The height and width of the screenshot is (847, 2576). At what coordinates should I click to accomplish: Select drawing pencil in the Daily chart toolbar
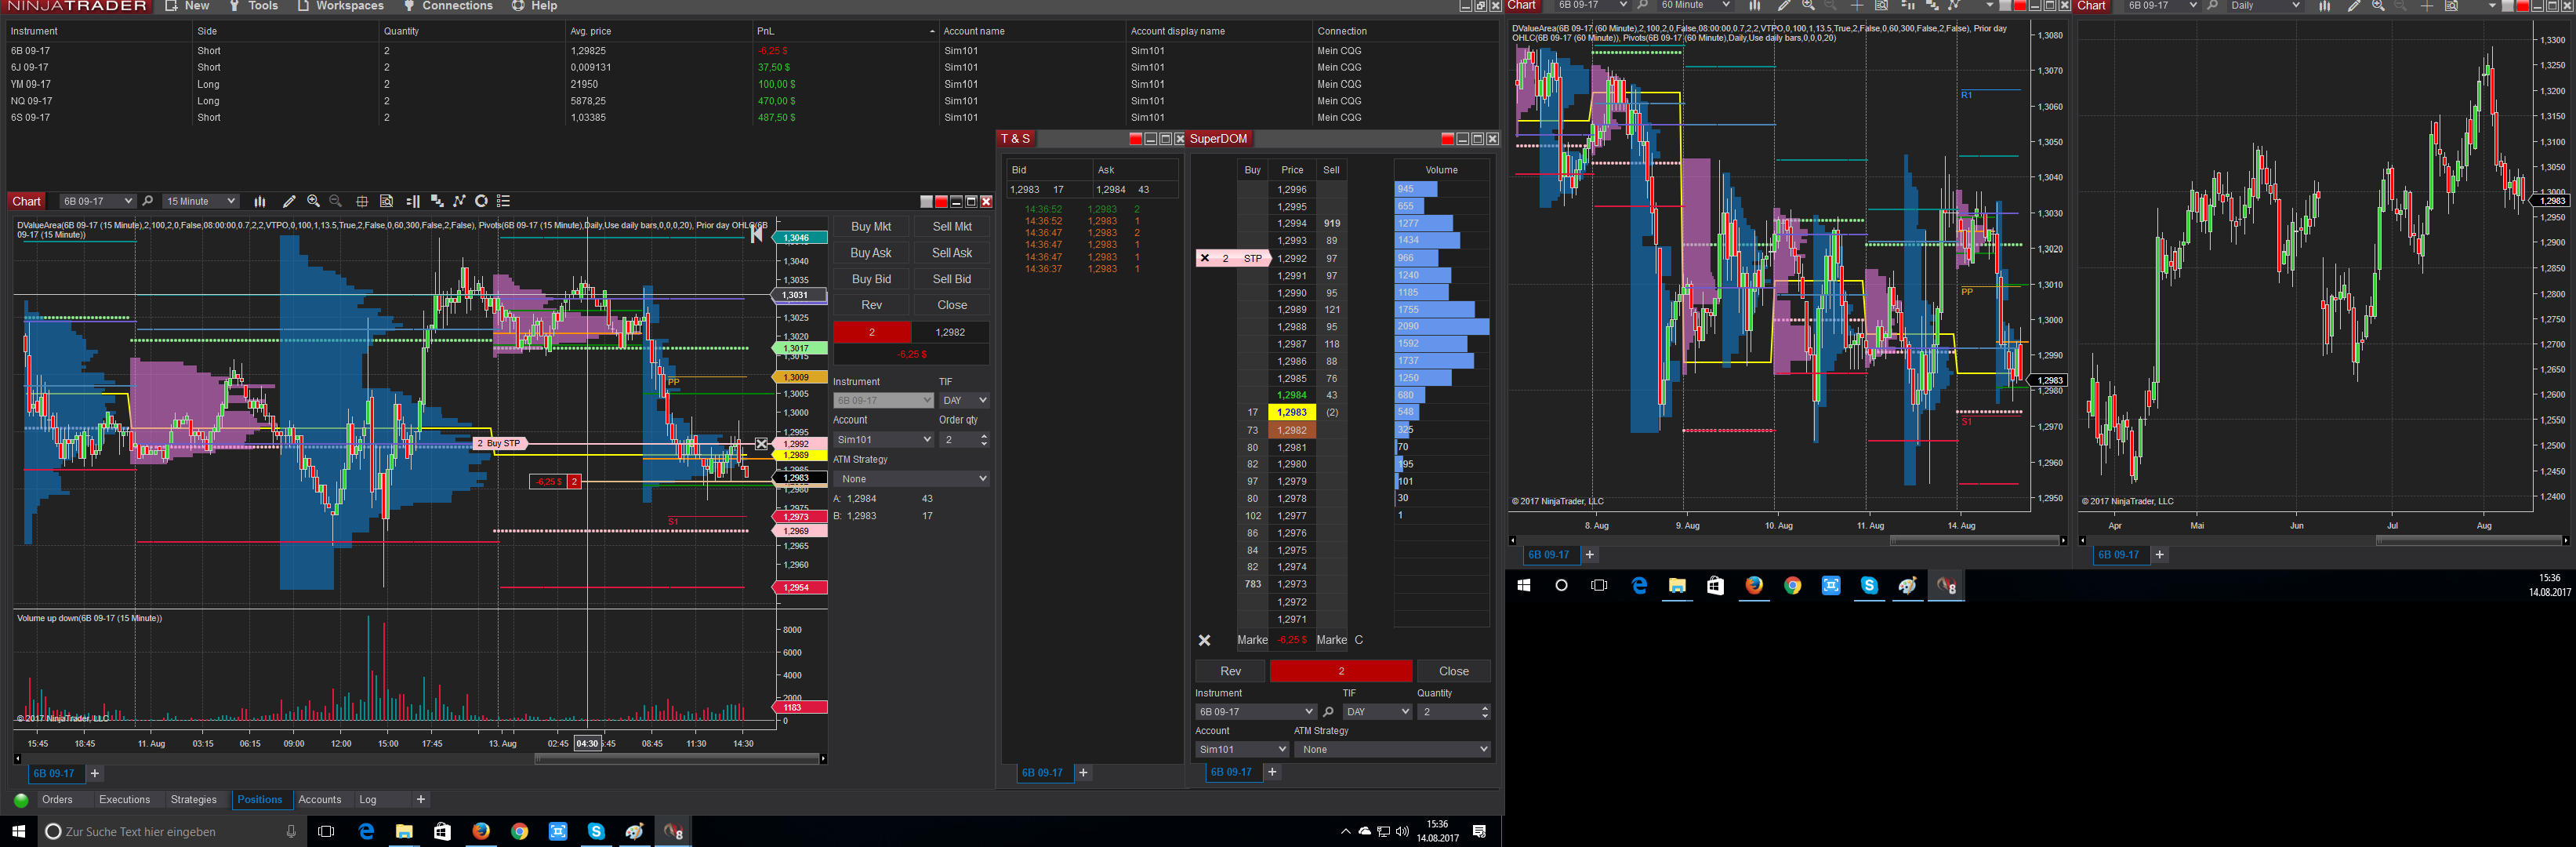2354,6
